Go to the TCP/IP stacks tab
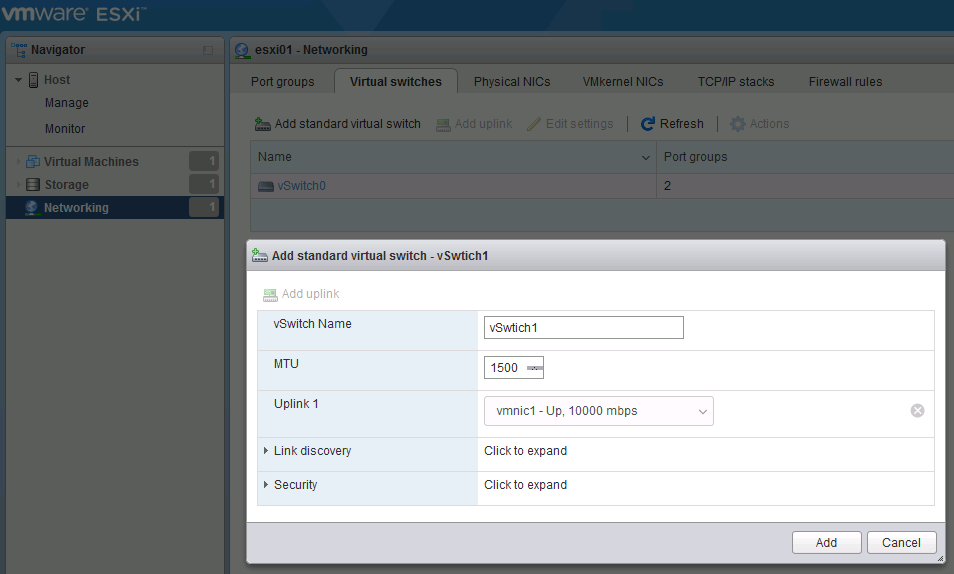This screenshot has height=574, width=954. coord(736,82)
